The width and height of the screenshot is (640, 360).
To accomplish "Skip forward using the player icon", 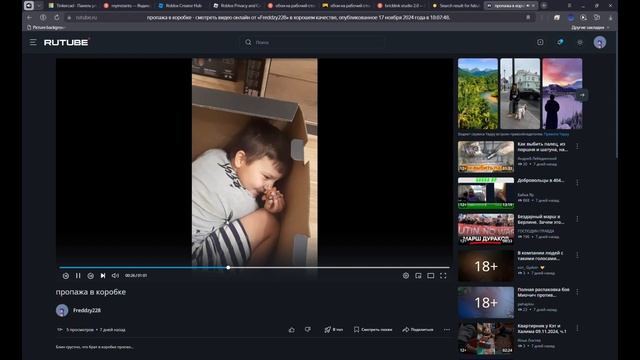I will tap(91, 276).
